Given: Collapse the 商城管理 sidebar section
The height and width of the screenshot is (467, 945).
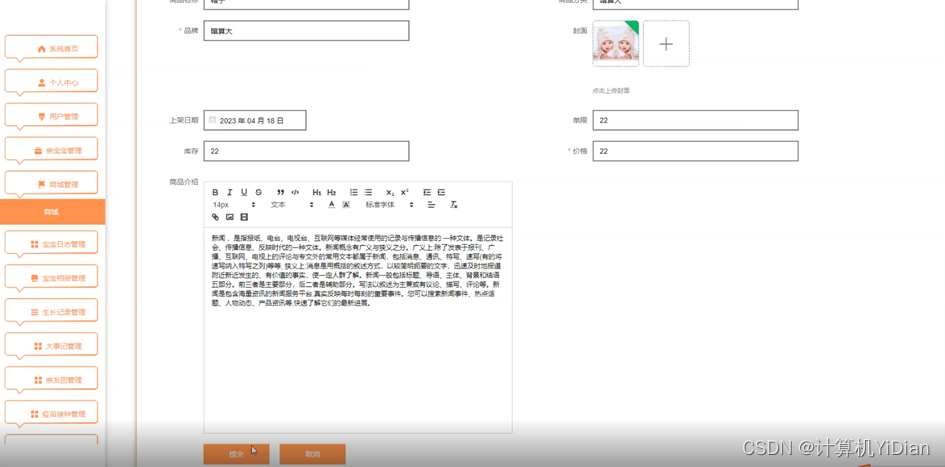Looking at the screenshot, I should click(51, 184).
